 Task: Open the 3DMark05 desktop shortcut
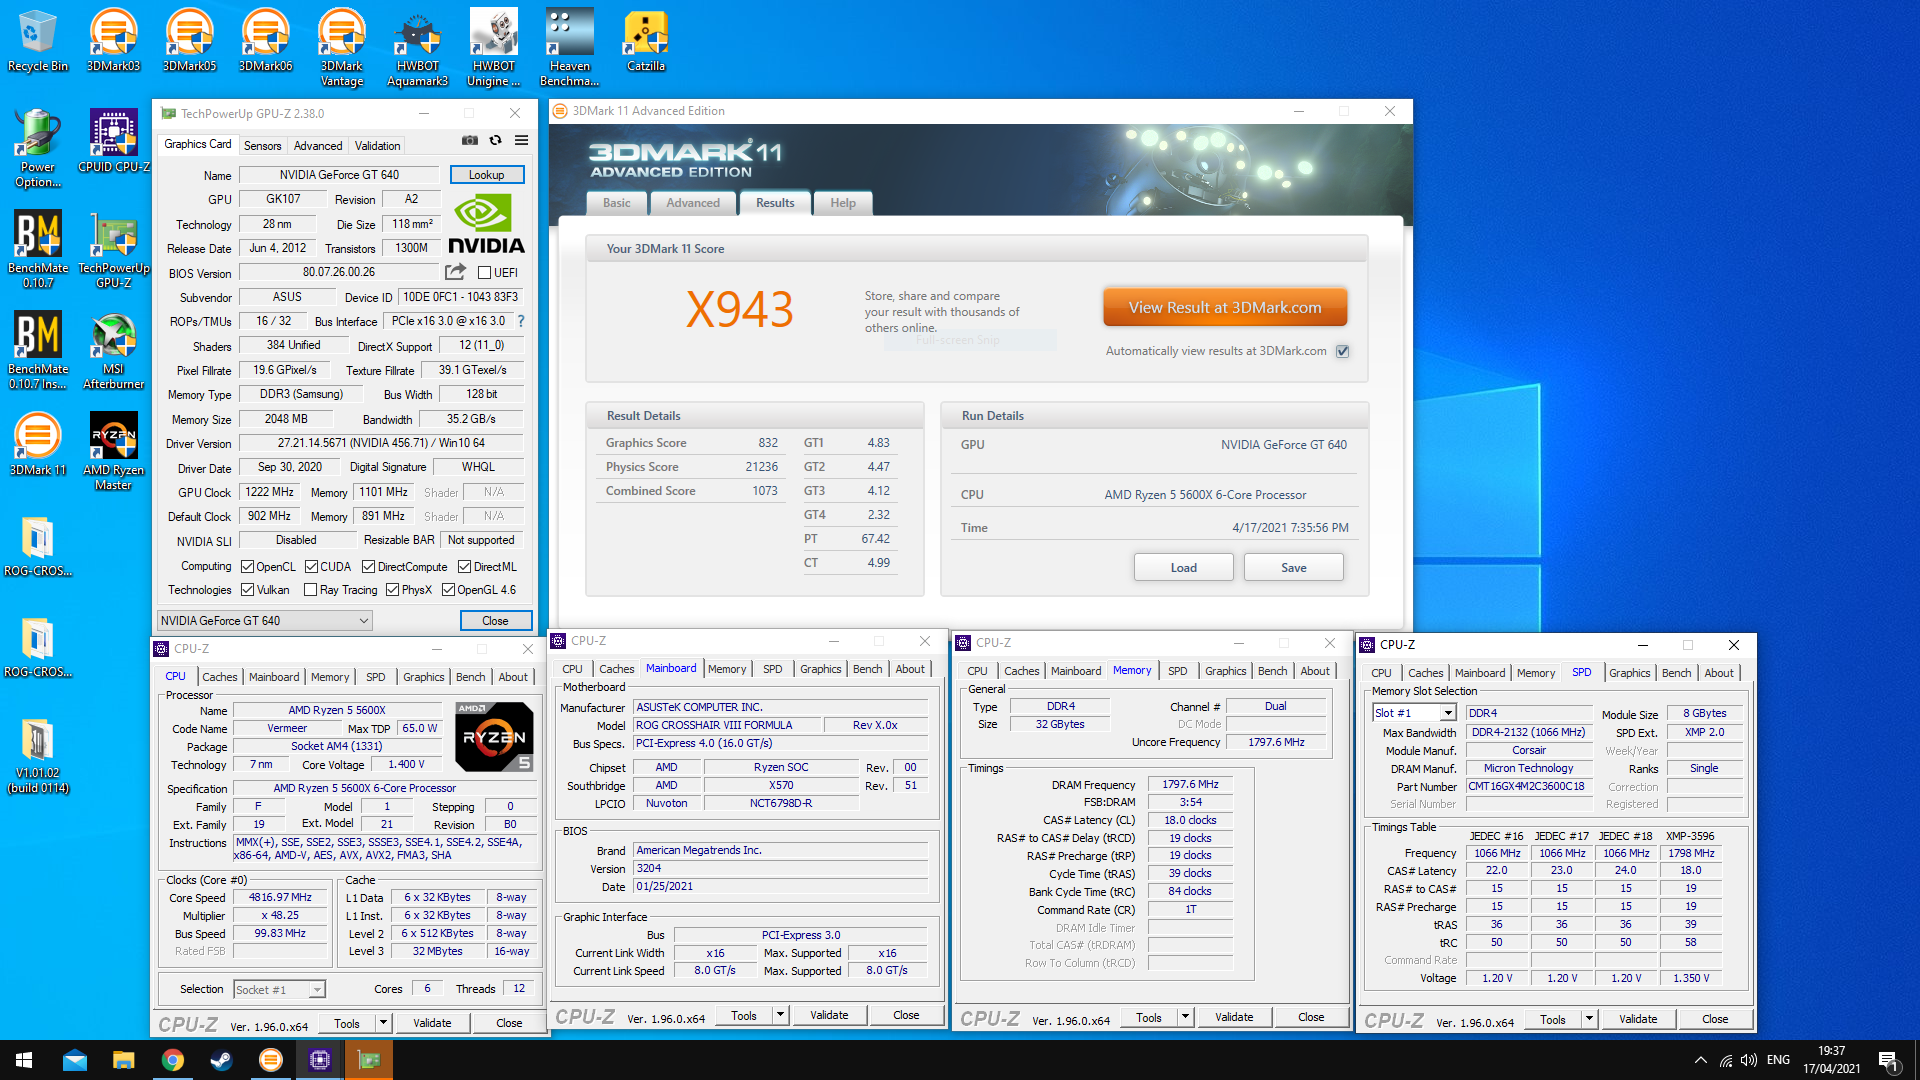[x=189, y=40]
